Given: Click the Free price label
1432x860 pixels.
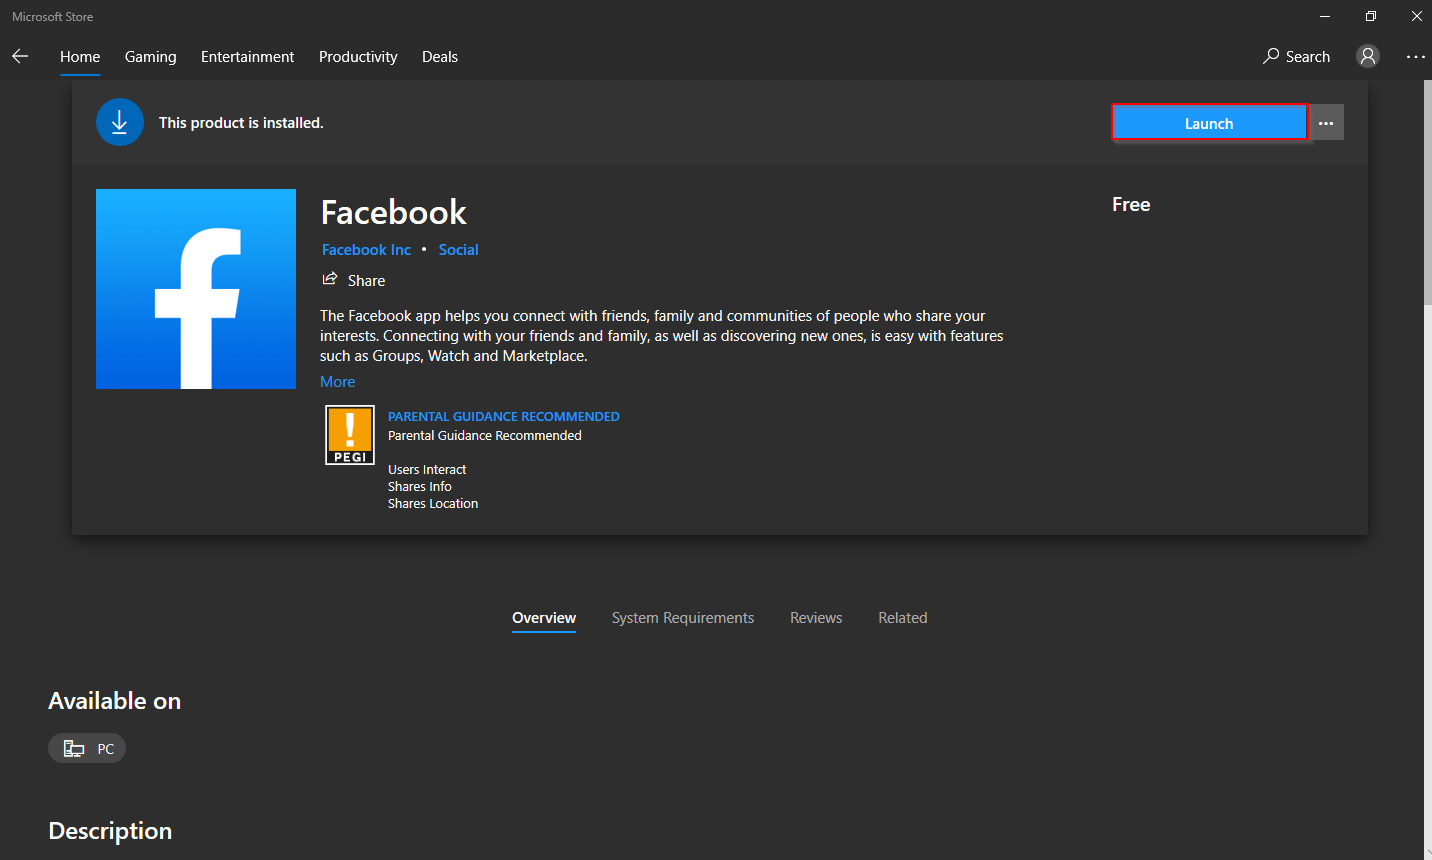Looking at the screenshot, I should pos(1131,204).
